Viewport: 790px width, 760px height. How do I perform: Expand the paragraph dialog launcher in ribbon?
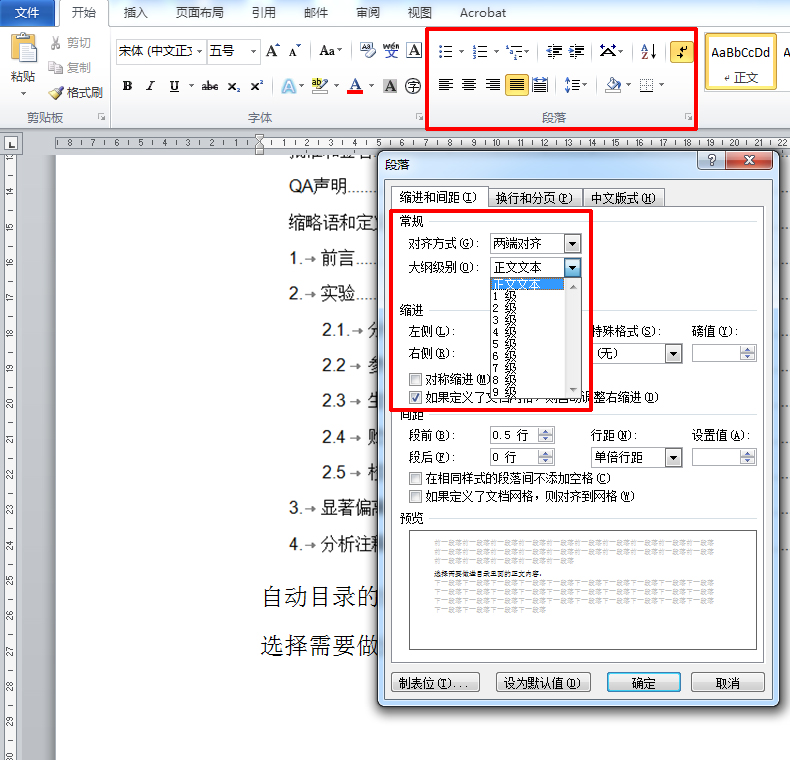[x=688, y=117]
